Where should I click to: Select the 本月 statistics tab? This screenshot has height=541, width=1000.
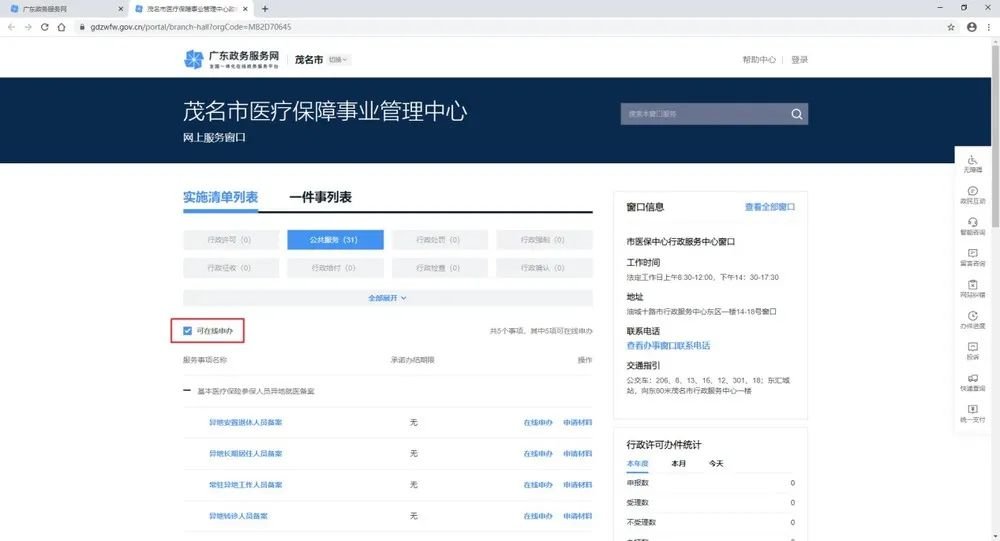tap(678, 464)
